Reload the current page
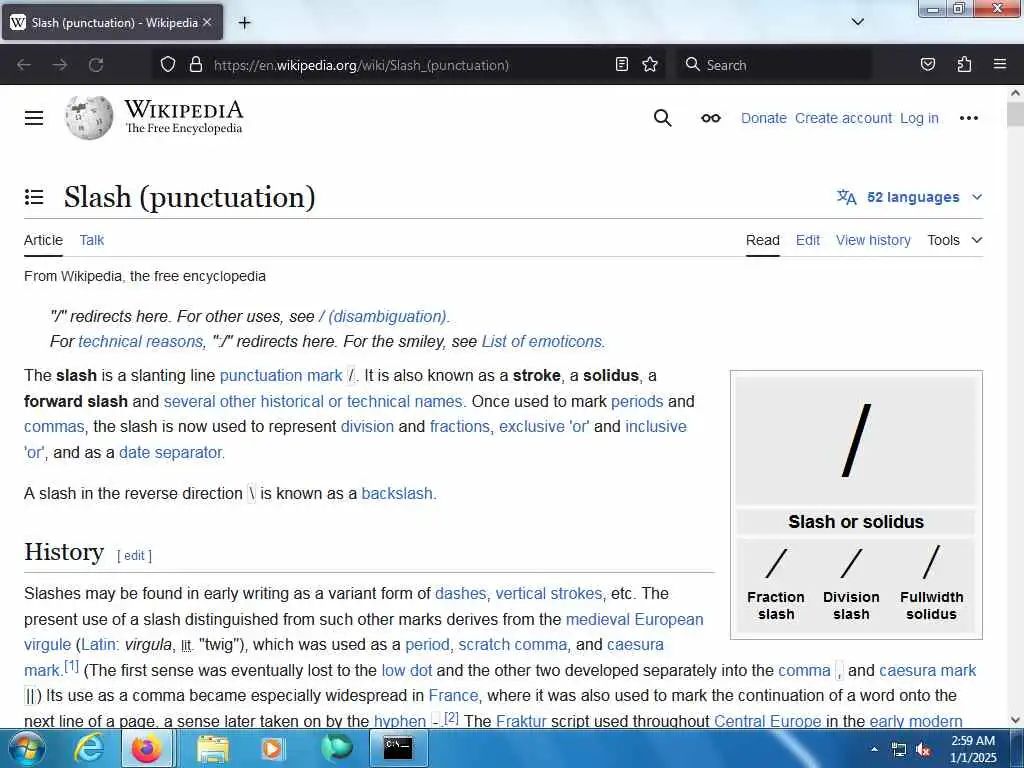1024x768 pixels. (96, 65)
